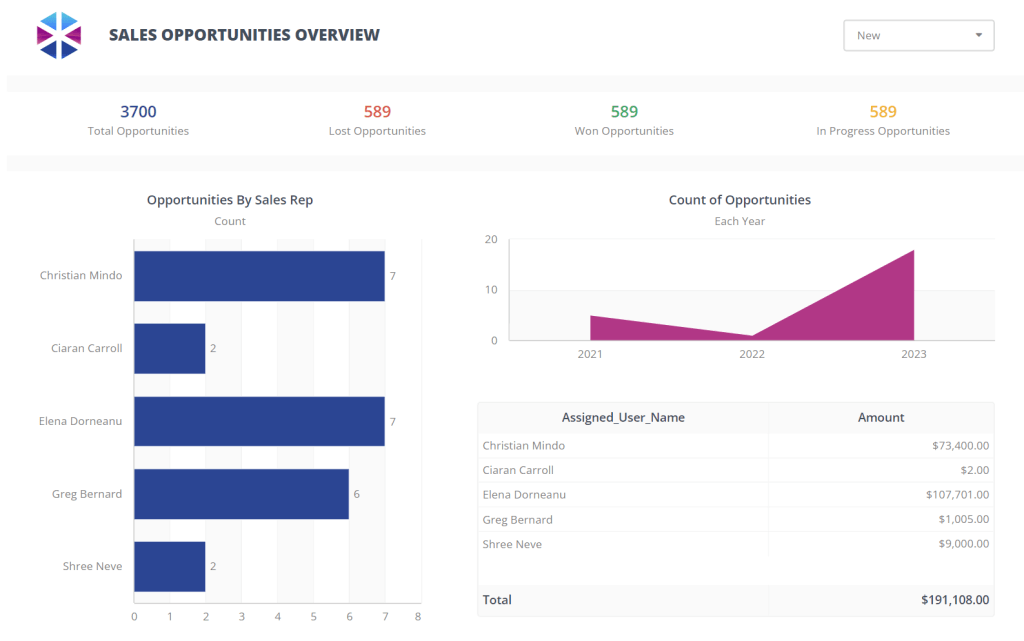Click the Won Opportunities KPI value
Image resolution: width=1024 pixels, height=641 pixels.
tap(624, 112)
